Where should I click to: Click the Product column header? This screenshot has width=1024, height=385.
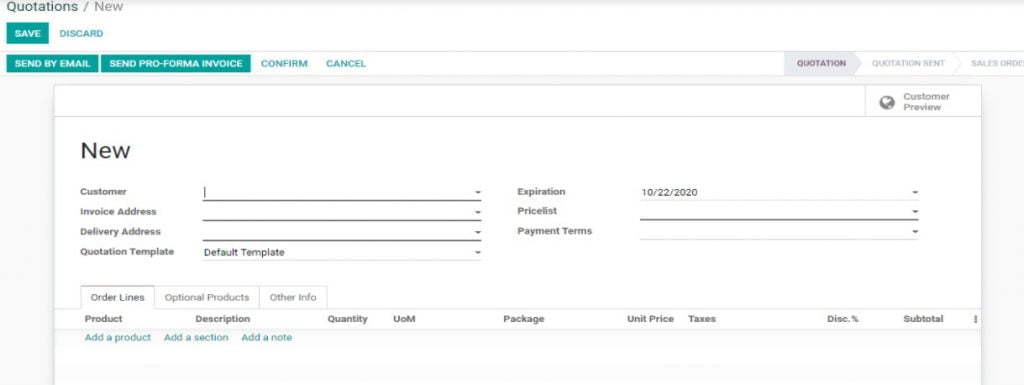coord(103,319)
